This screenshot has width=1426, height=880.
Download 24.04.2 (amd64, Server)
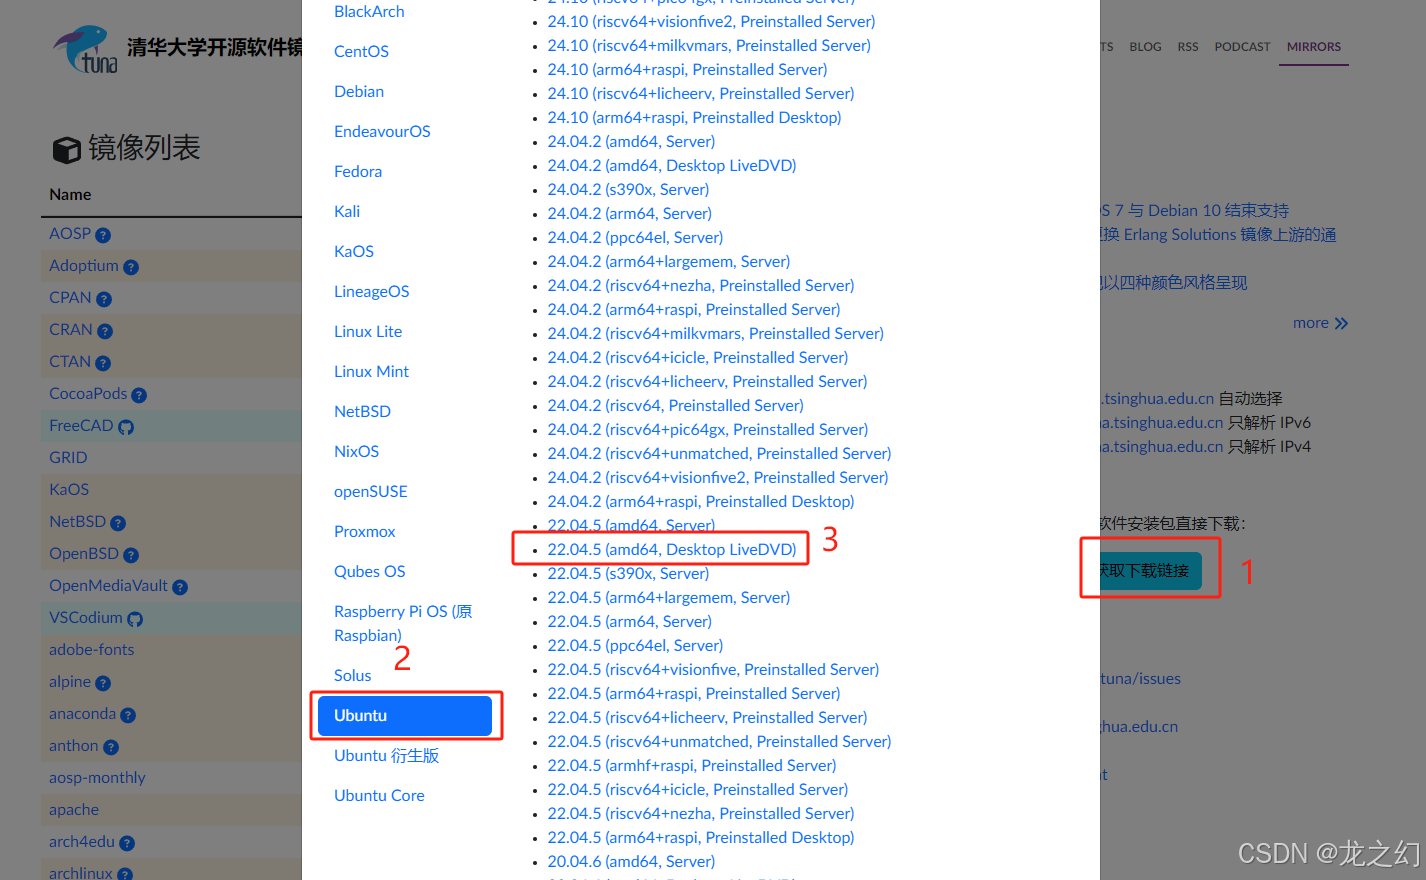(631, 141)
